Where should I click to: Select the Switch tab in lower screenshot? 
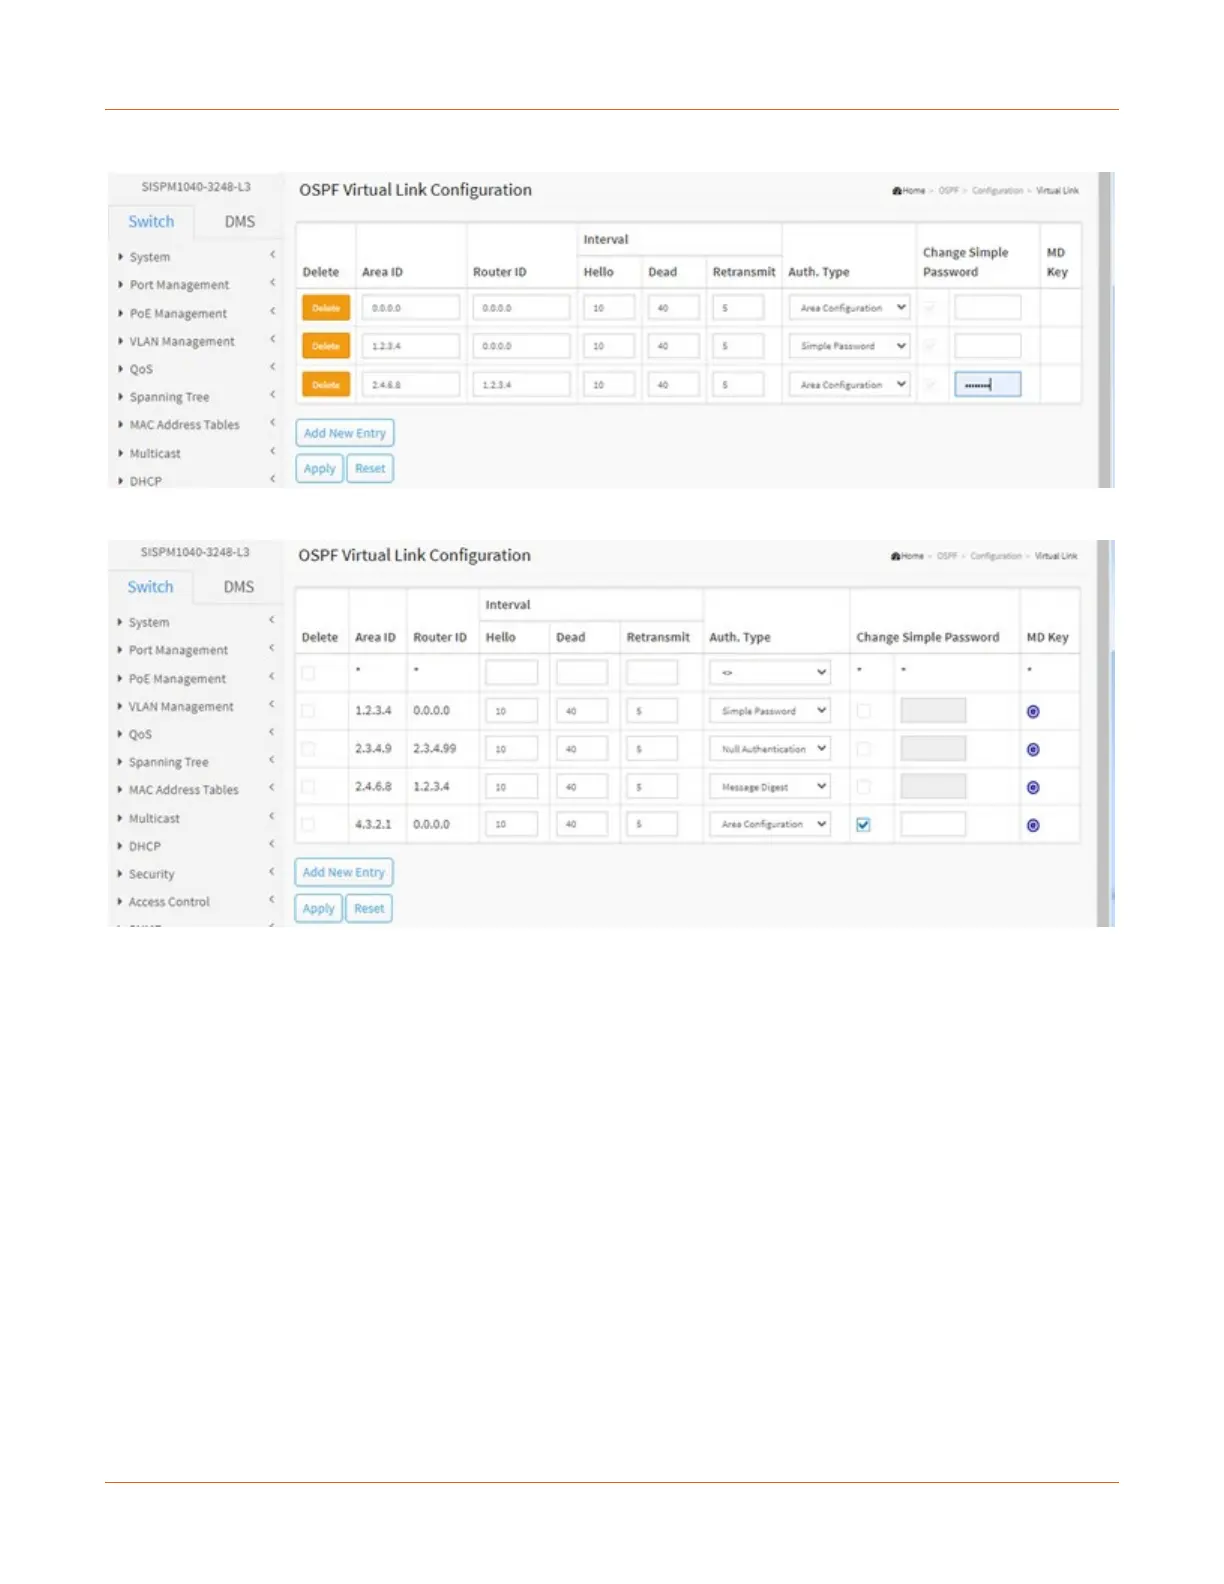pos(150,587)
